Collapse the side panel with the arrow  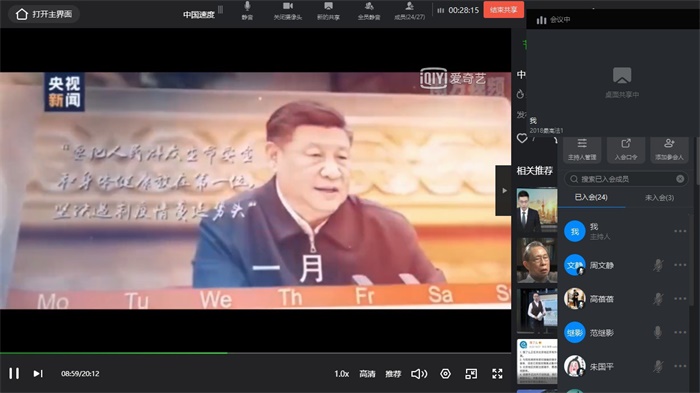[504, 191]
